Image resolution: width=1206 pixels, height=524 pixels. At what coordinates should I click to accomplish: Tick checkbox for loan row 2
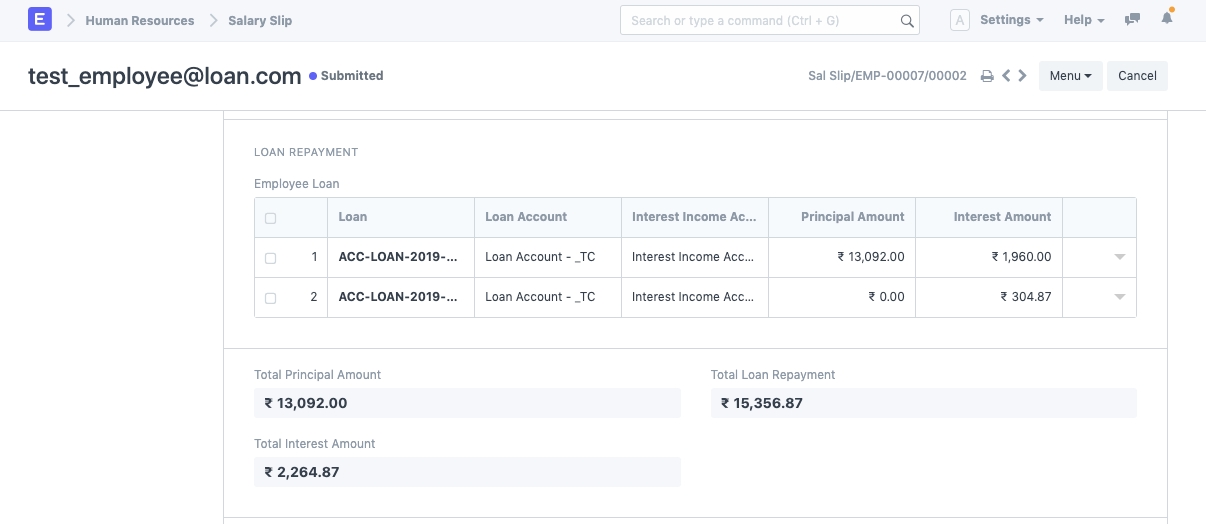(x=270, y=298)
